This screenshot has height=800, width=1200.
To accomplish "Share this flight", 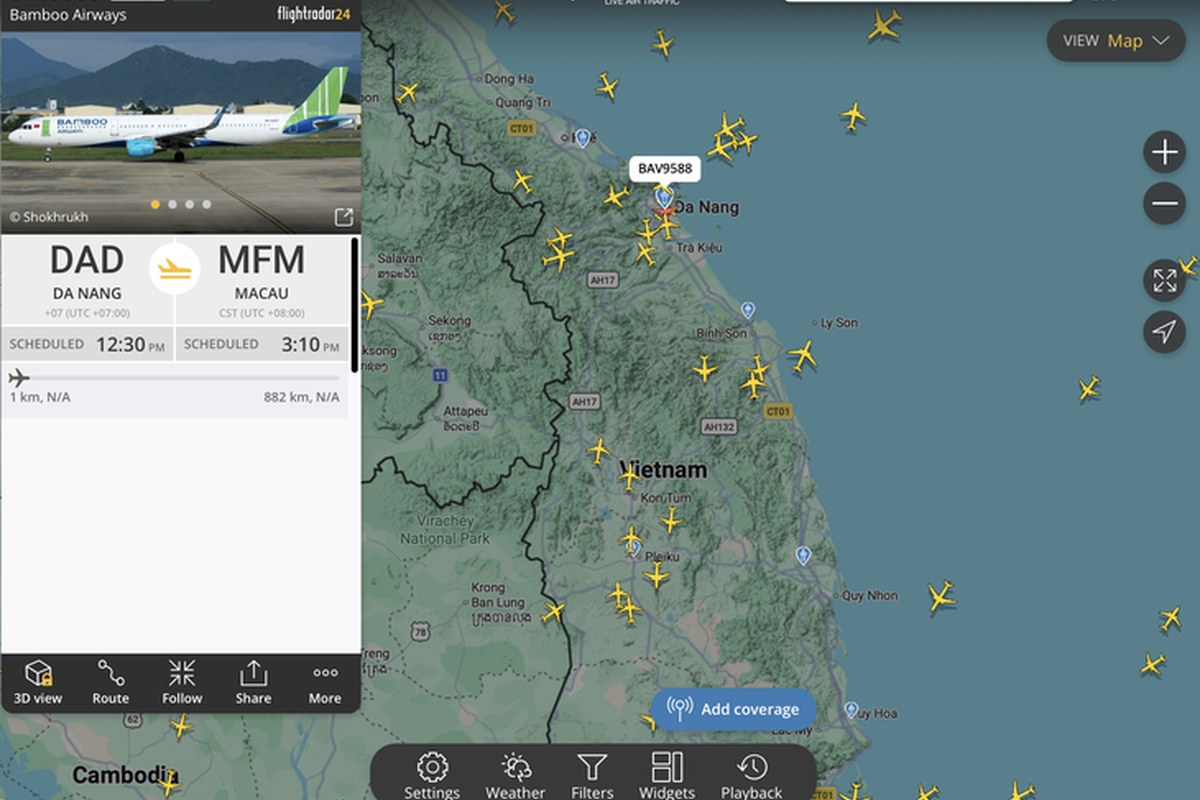I will point(253,683).
